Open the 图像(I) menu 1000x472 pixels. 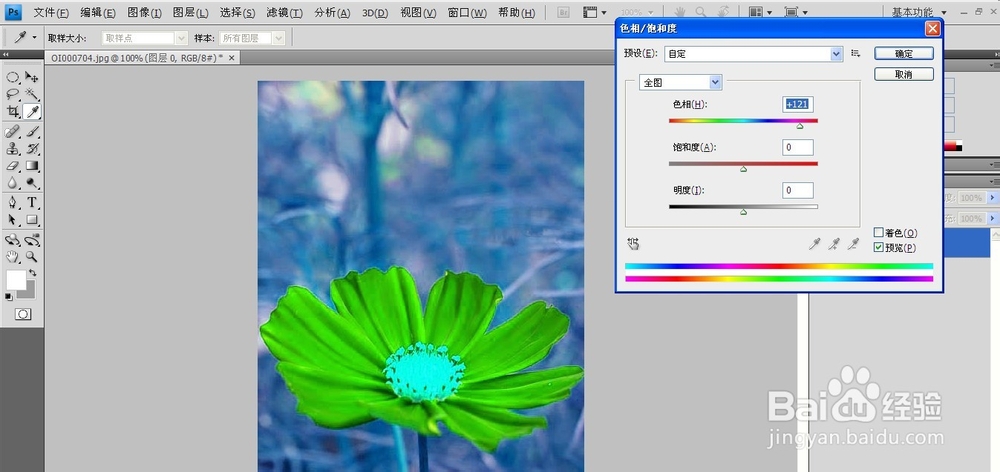pos(144,13)
